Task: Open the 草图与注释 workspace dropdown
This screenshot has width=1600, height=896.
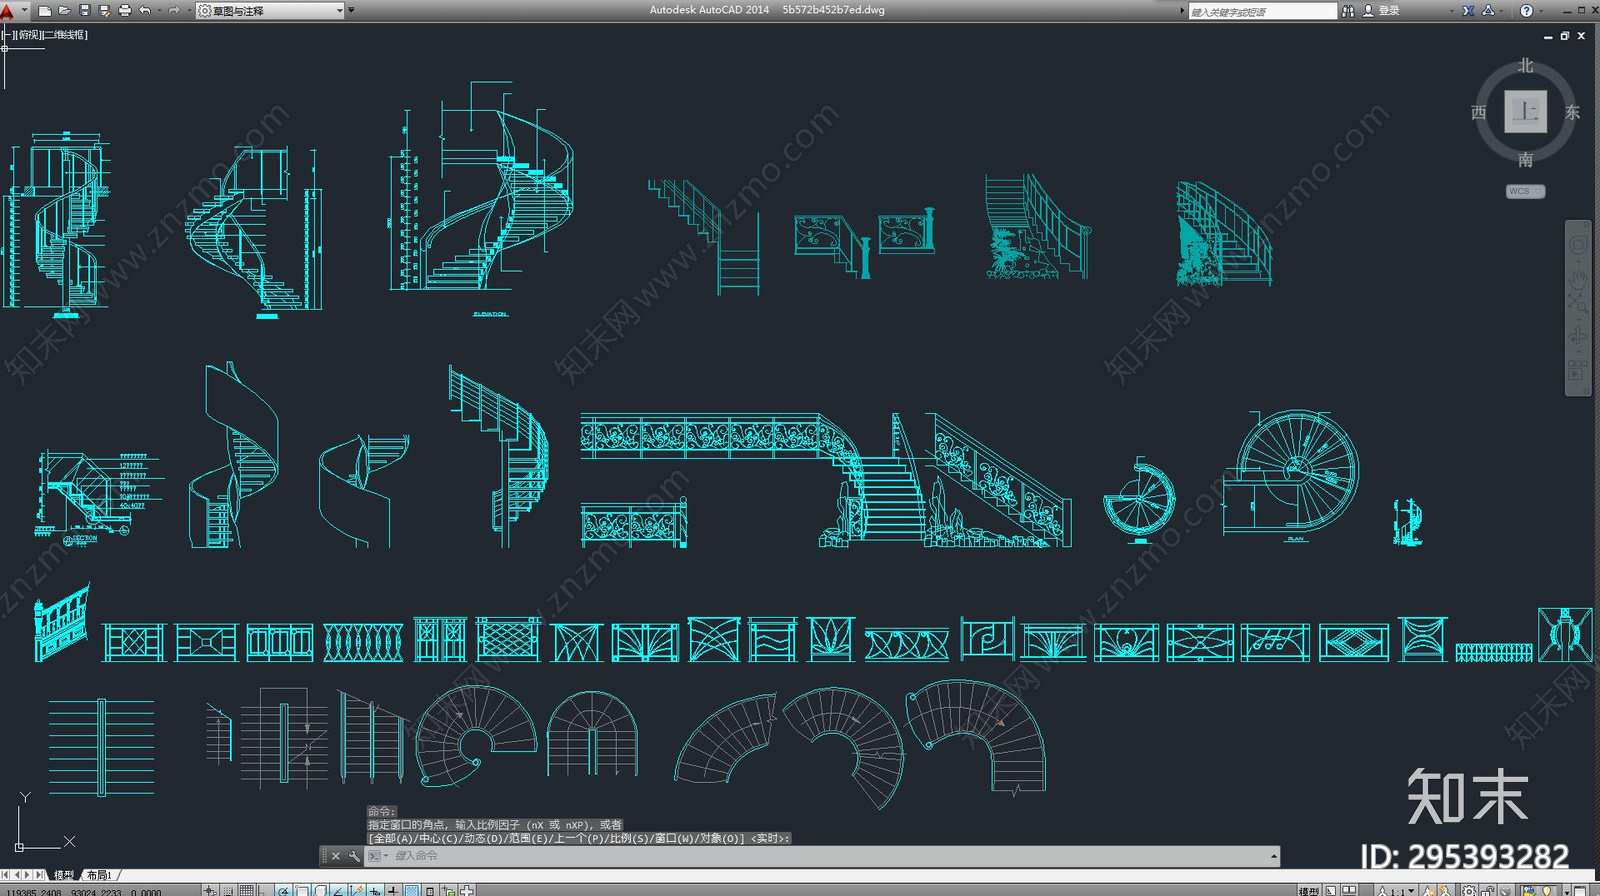Action: point(270,11)
